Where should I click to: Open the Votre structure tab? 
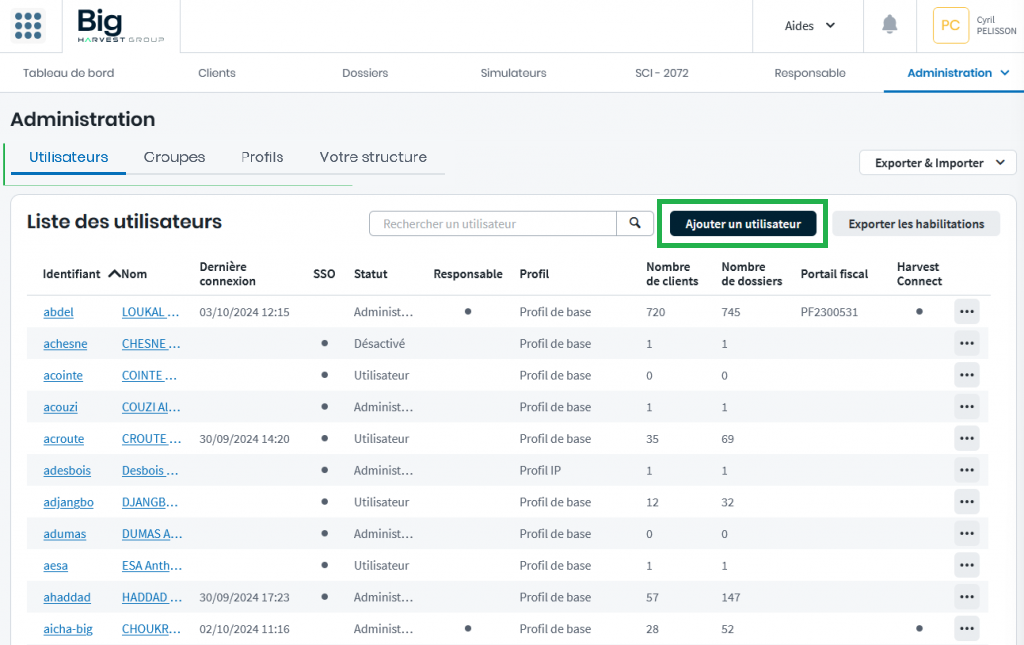click(373, 157)
